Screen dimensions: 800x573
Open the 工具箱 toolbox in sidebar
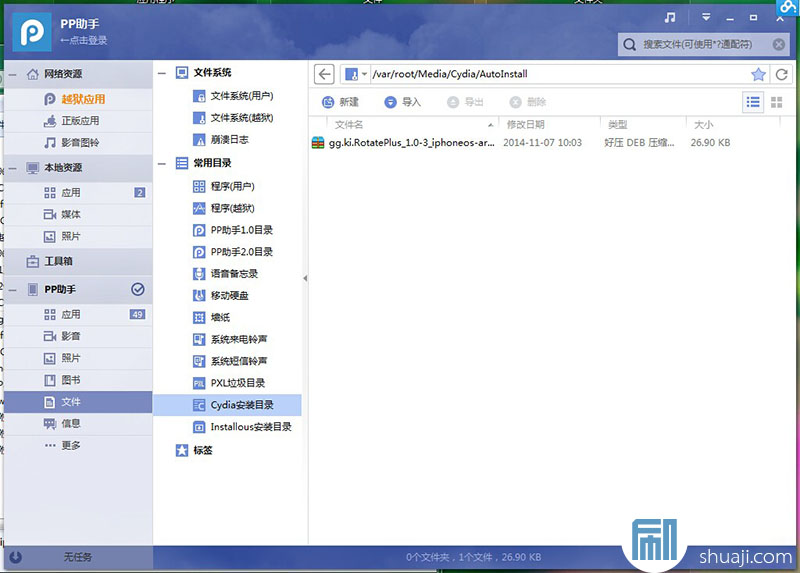coord(58,262)
